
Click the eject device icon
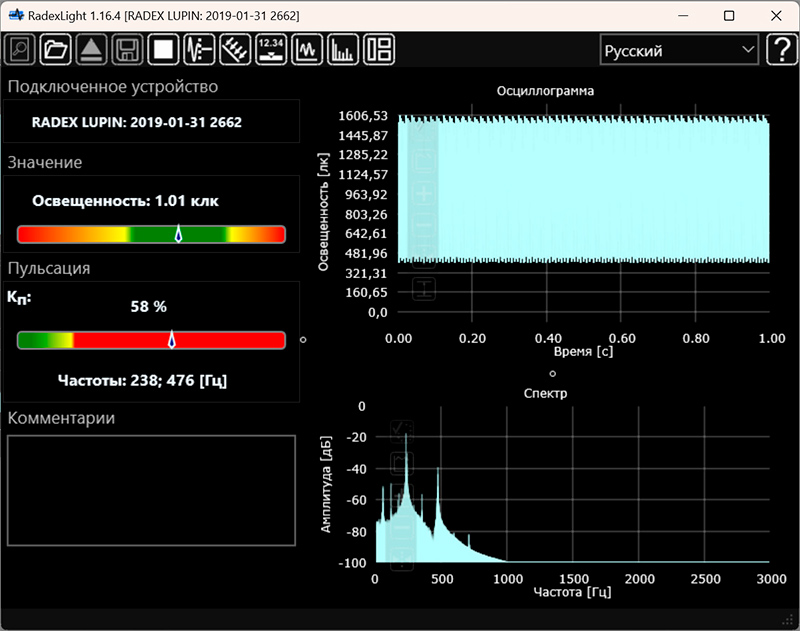91,49
